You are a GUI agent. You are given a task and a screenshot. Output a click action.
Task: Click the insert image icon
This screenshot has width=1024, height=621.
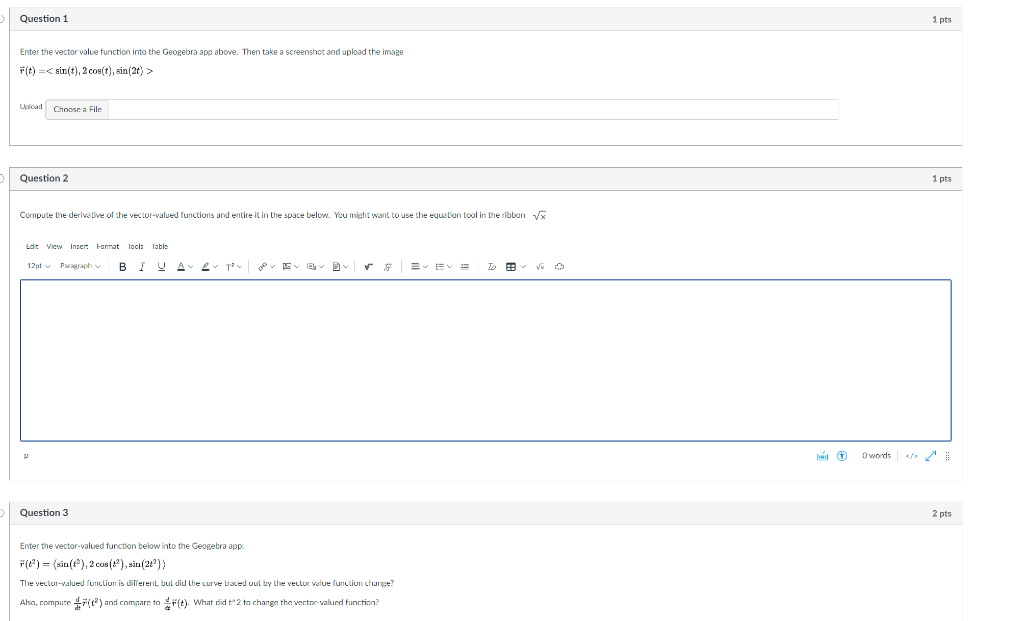[x=287, y=266]
